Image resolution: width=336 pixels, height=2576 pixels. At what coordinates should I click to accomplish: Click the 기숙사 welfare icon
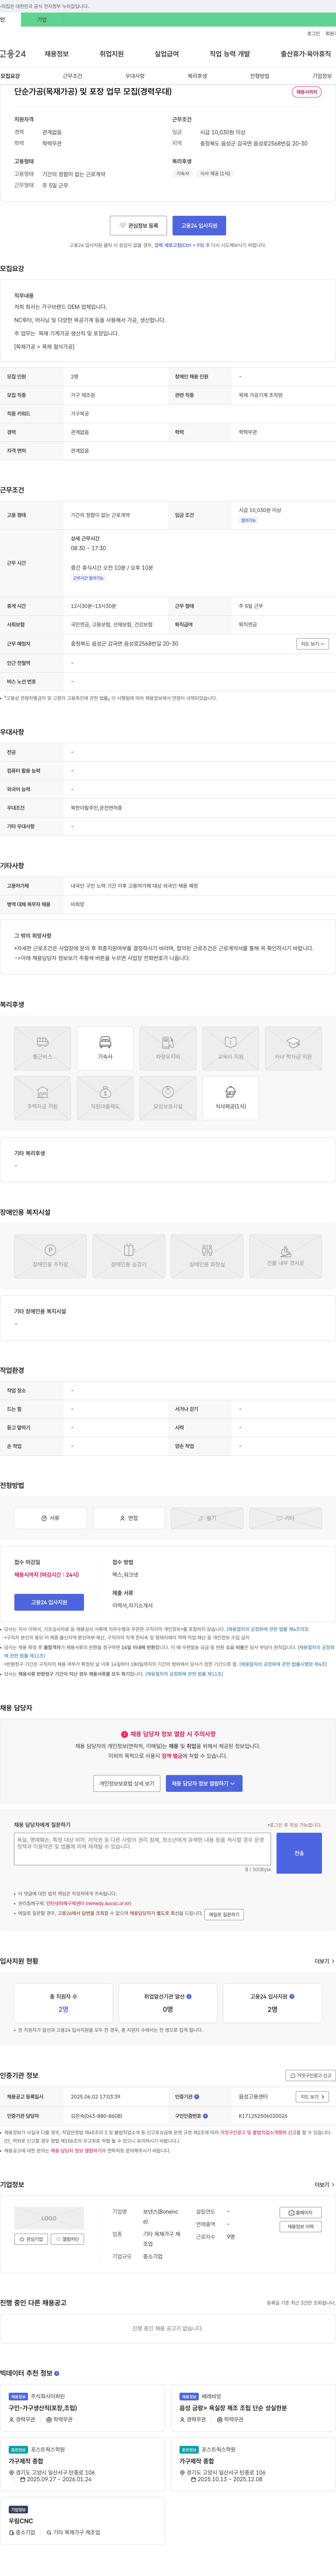[105, 1048]
